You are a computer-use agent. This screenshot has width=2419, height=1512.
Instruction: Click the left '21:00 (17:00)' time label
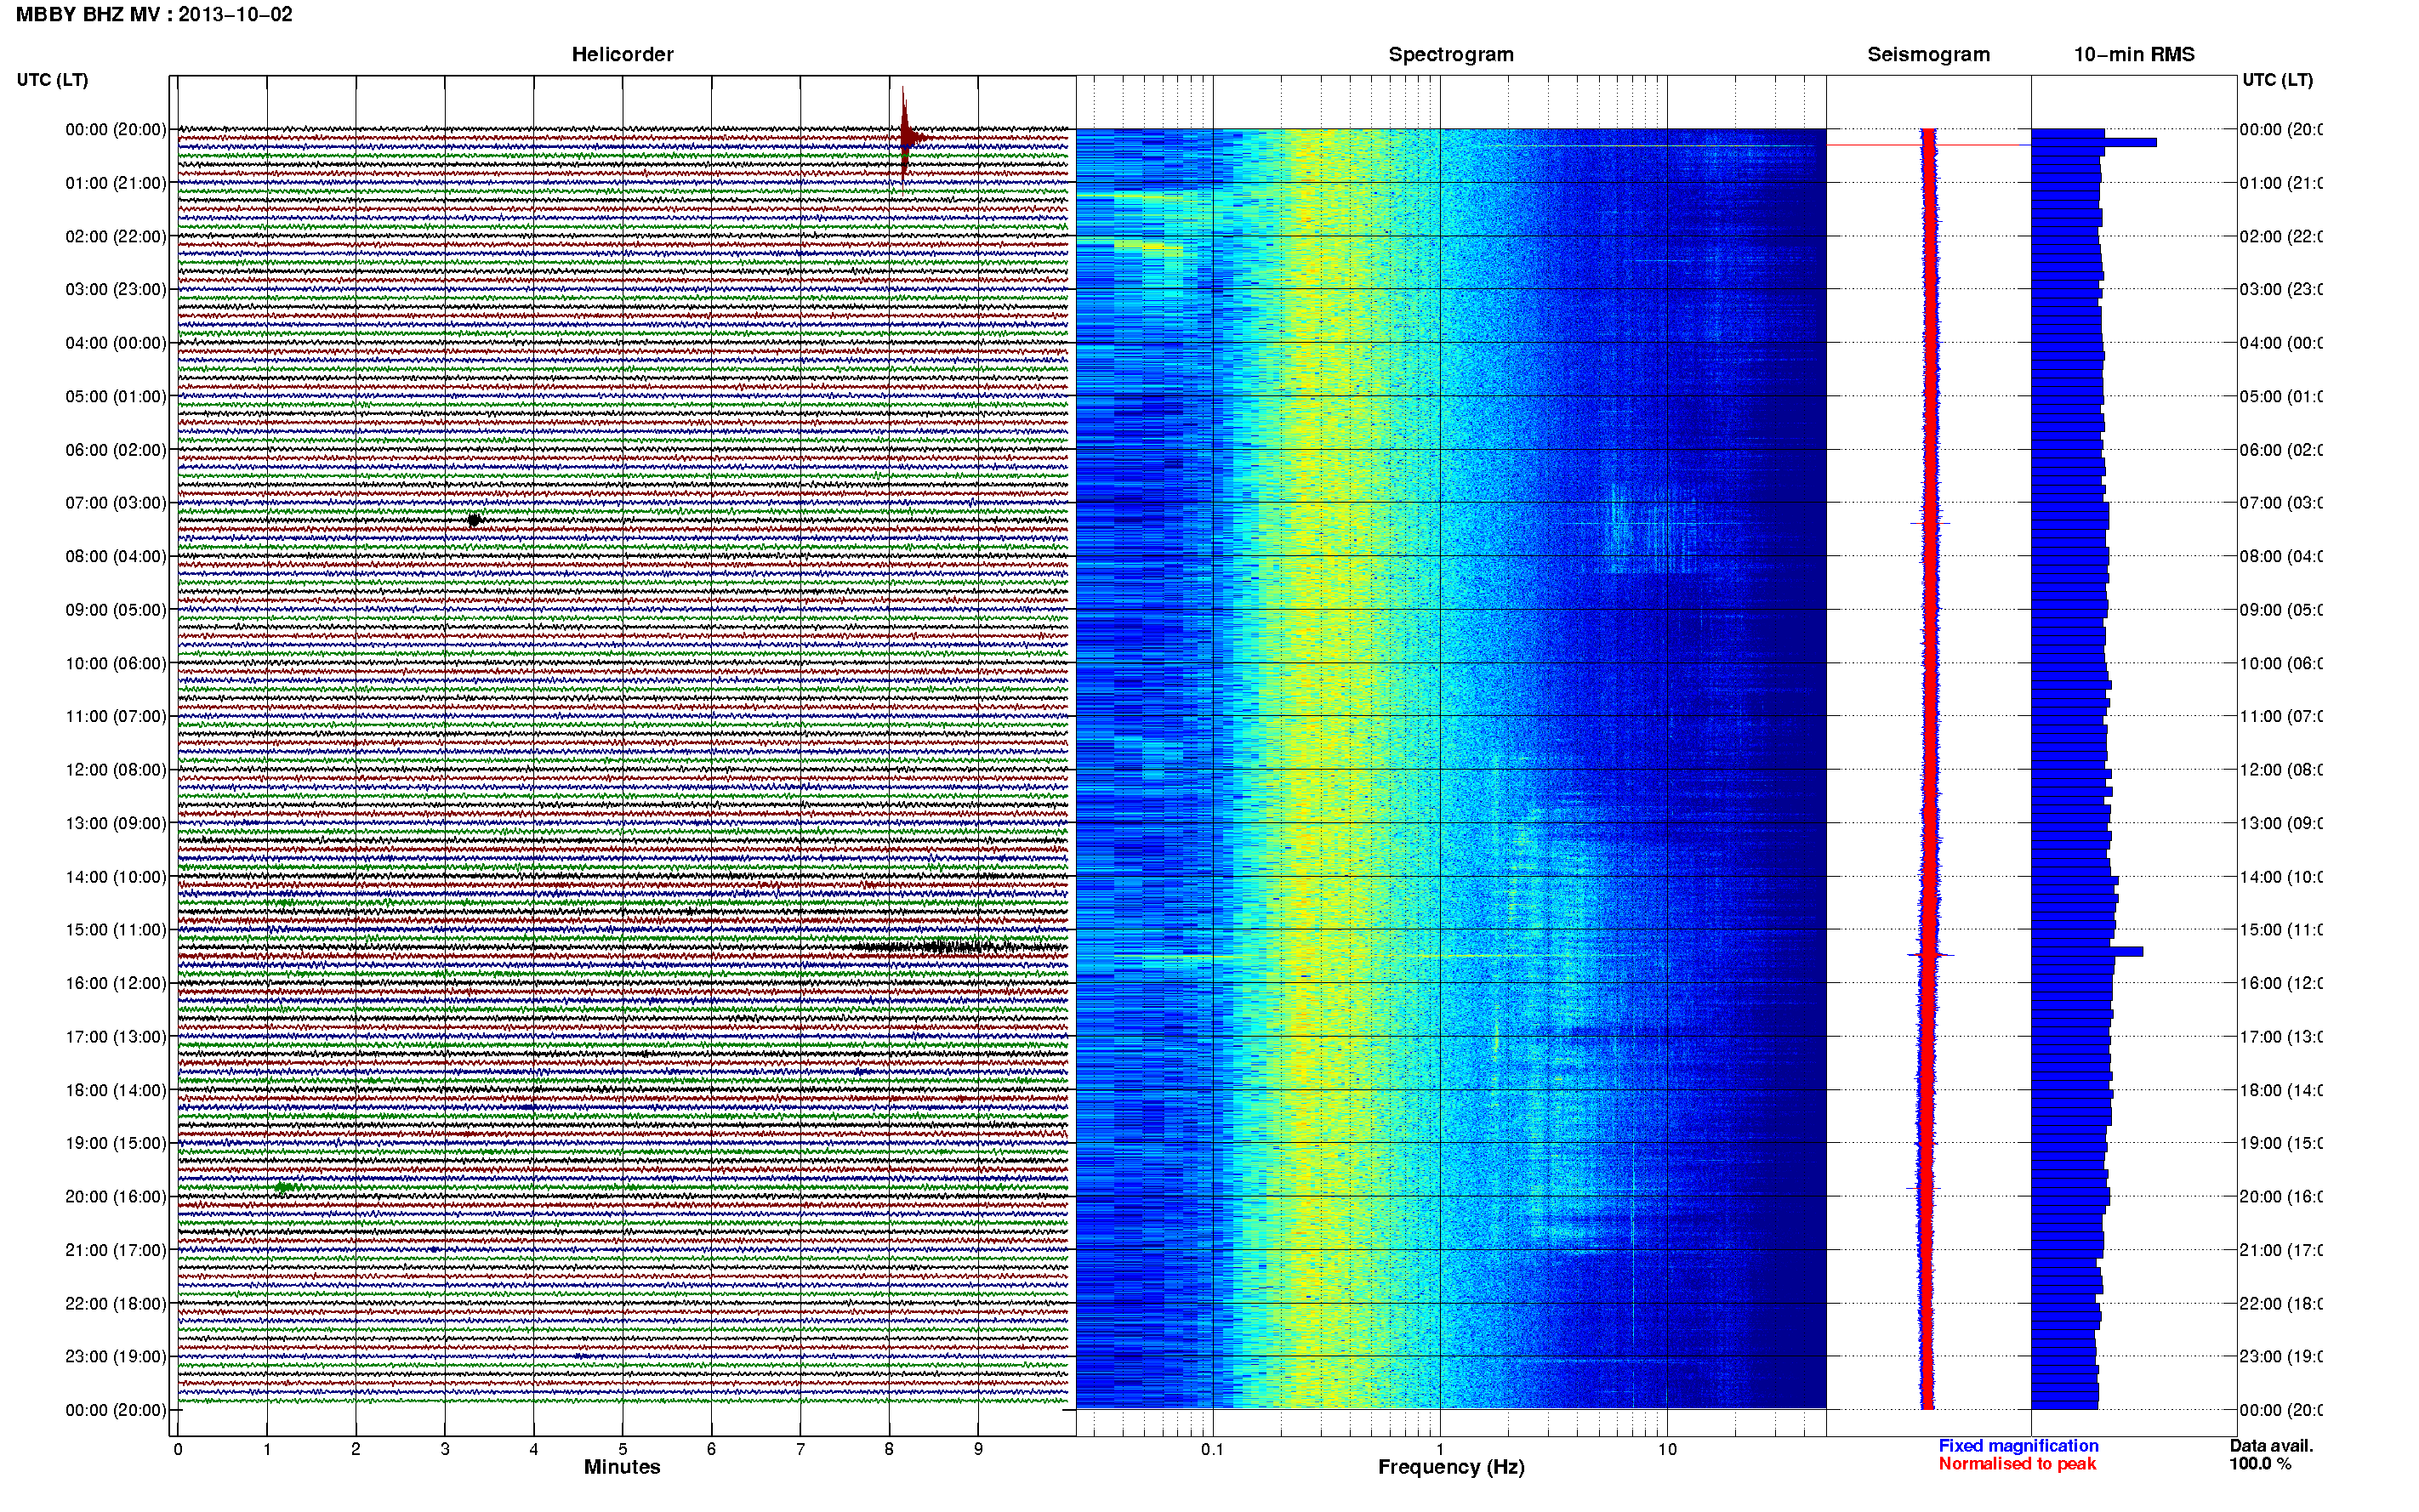[116, 1250]
